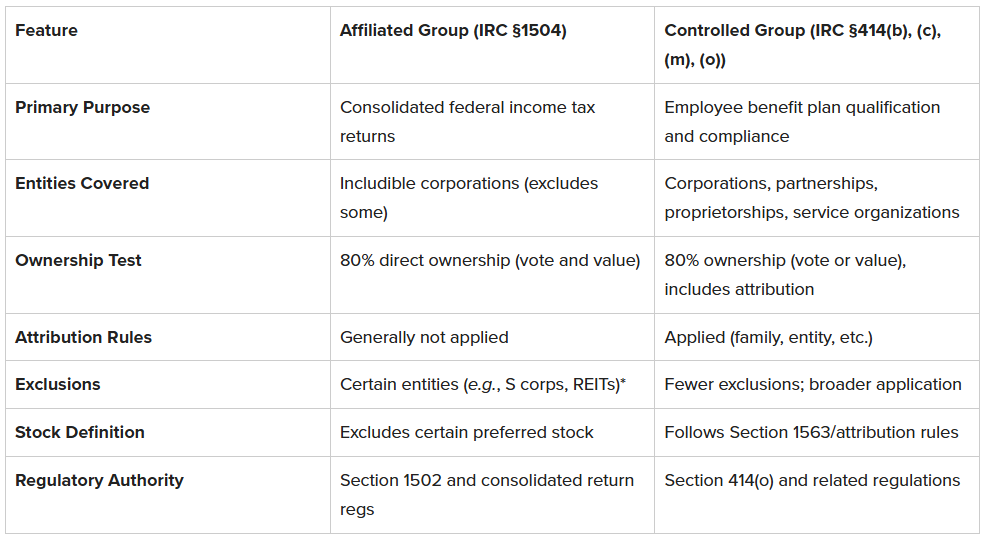The height and width of the screenshot is (537, 987).
Task: Click 'Corporations, partnerships, proprietorships, service organizations' cell
Action: [811, 198]
